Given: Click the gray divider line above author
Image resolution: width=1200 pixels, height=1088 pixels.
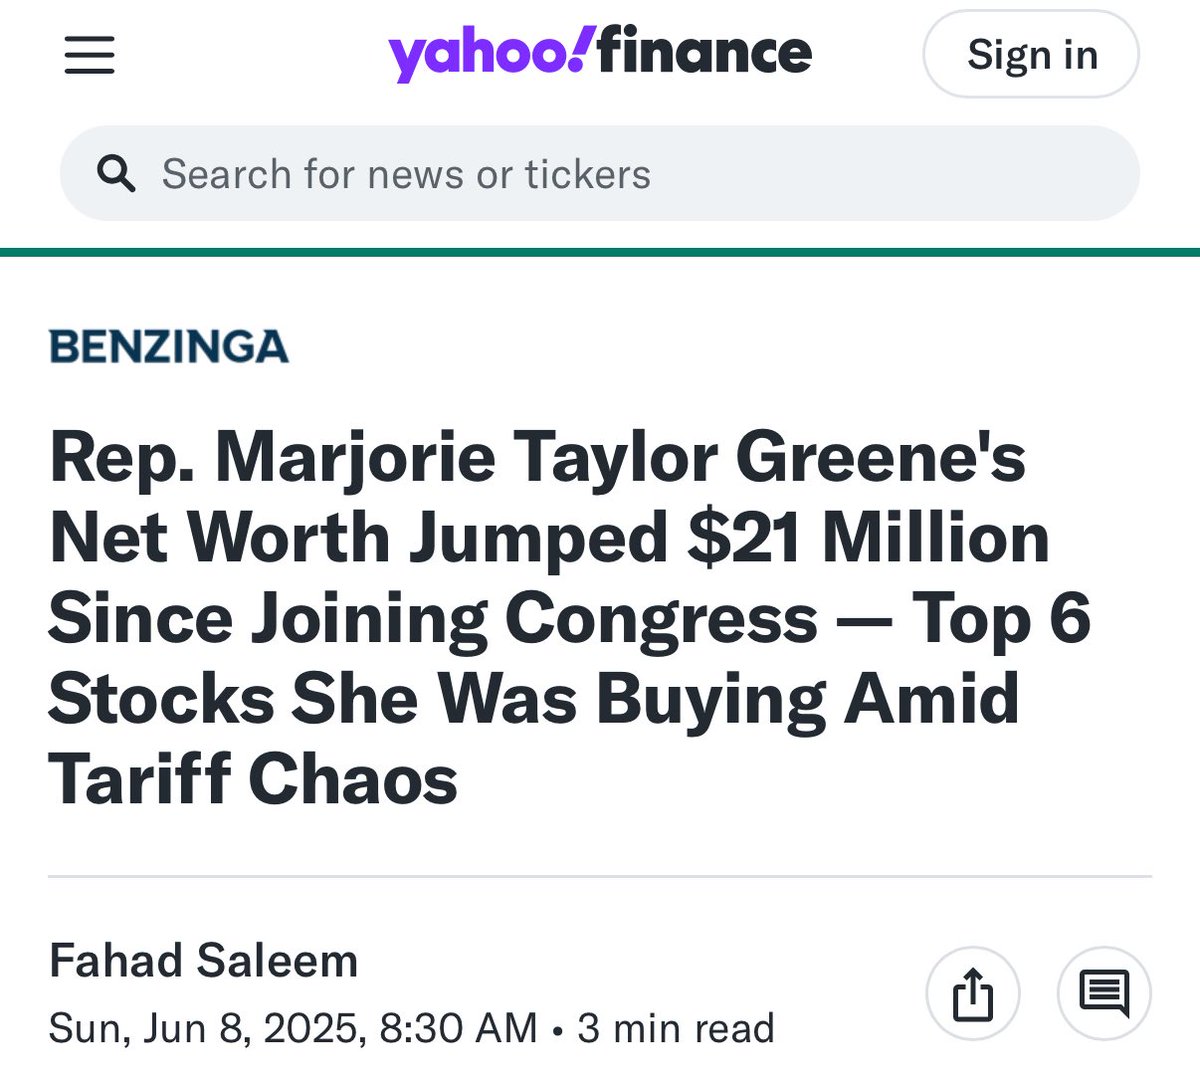Looking at the screenshot, I should click(x=600, y=877).
